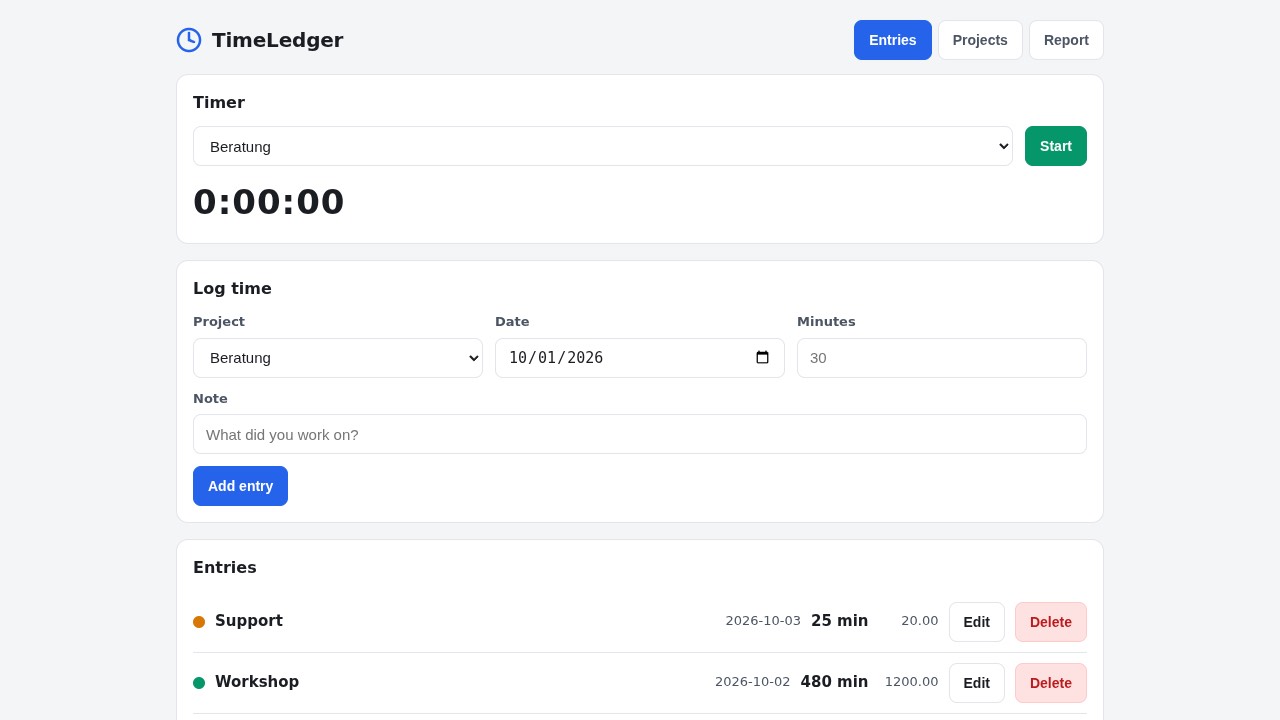
Task: Switch to the Projects tab
Action: tap(980, 40)
